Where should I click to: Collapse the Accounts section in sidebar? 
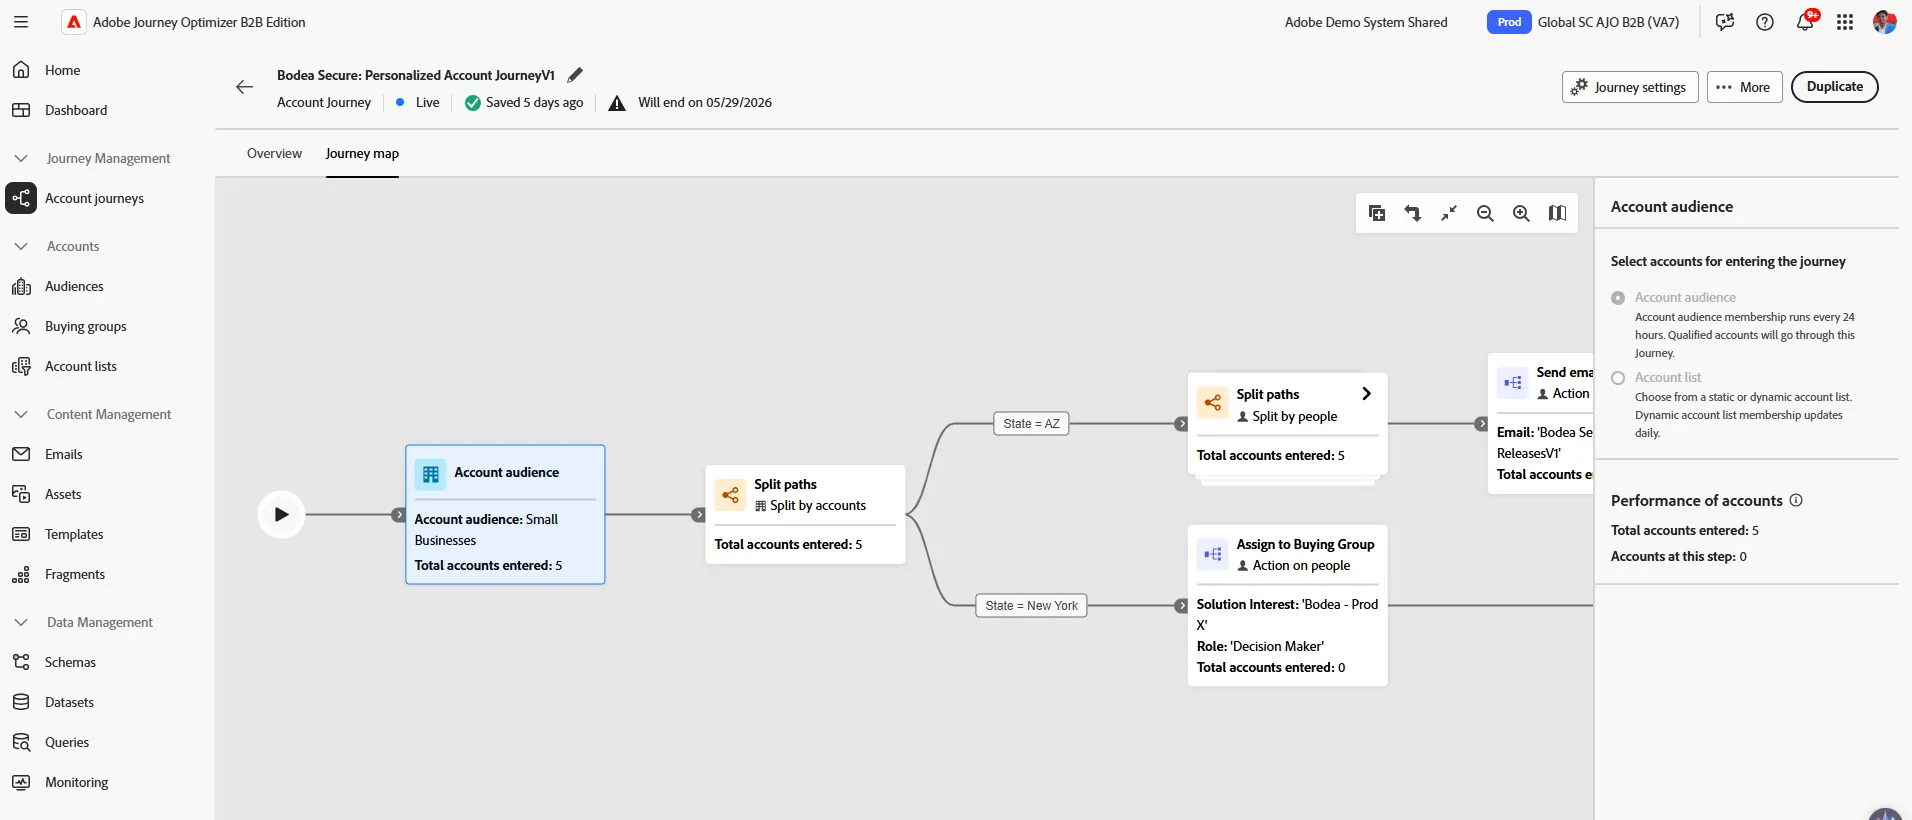click(x=21, y=246)
